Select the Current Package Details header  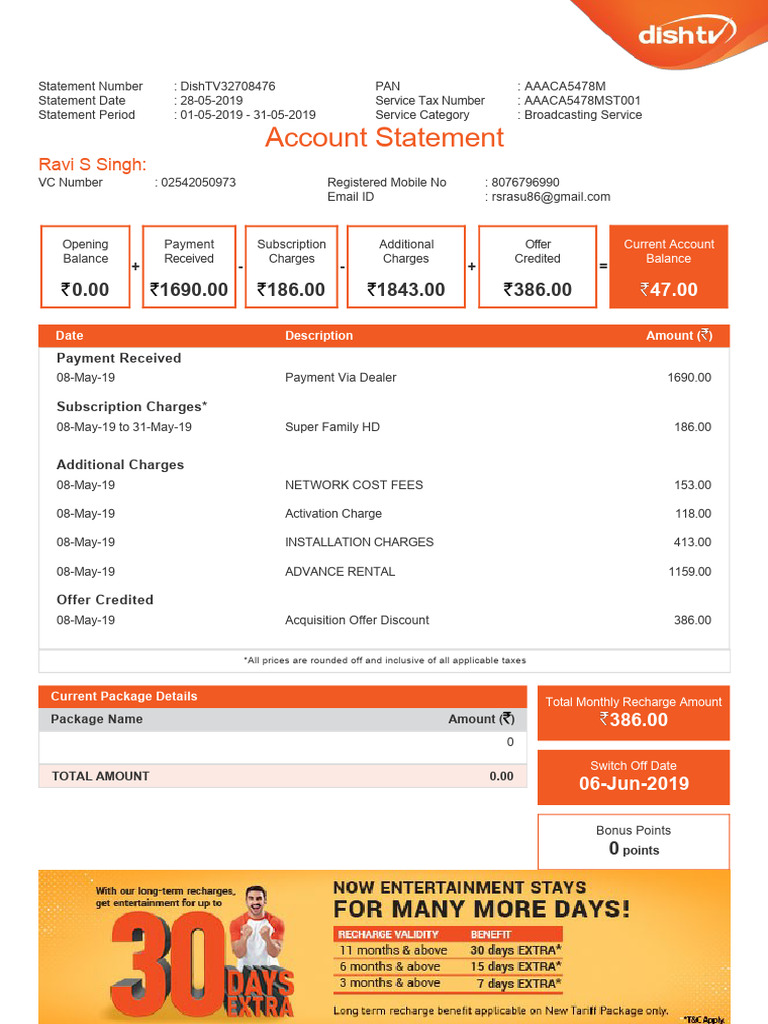point(282,696)
